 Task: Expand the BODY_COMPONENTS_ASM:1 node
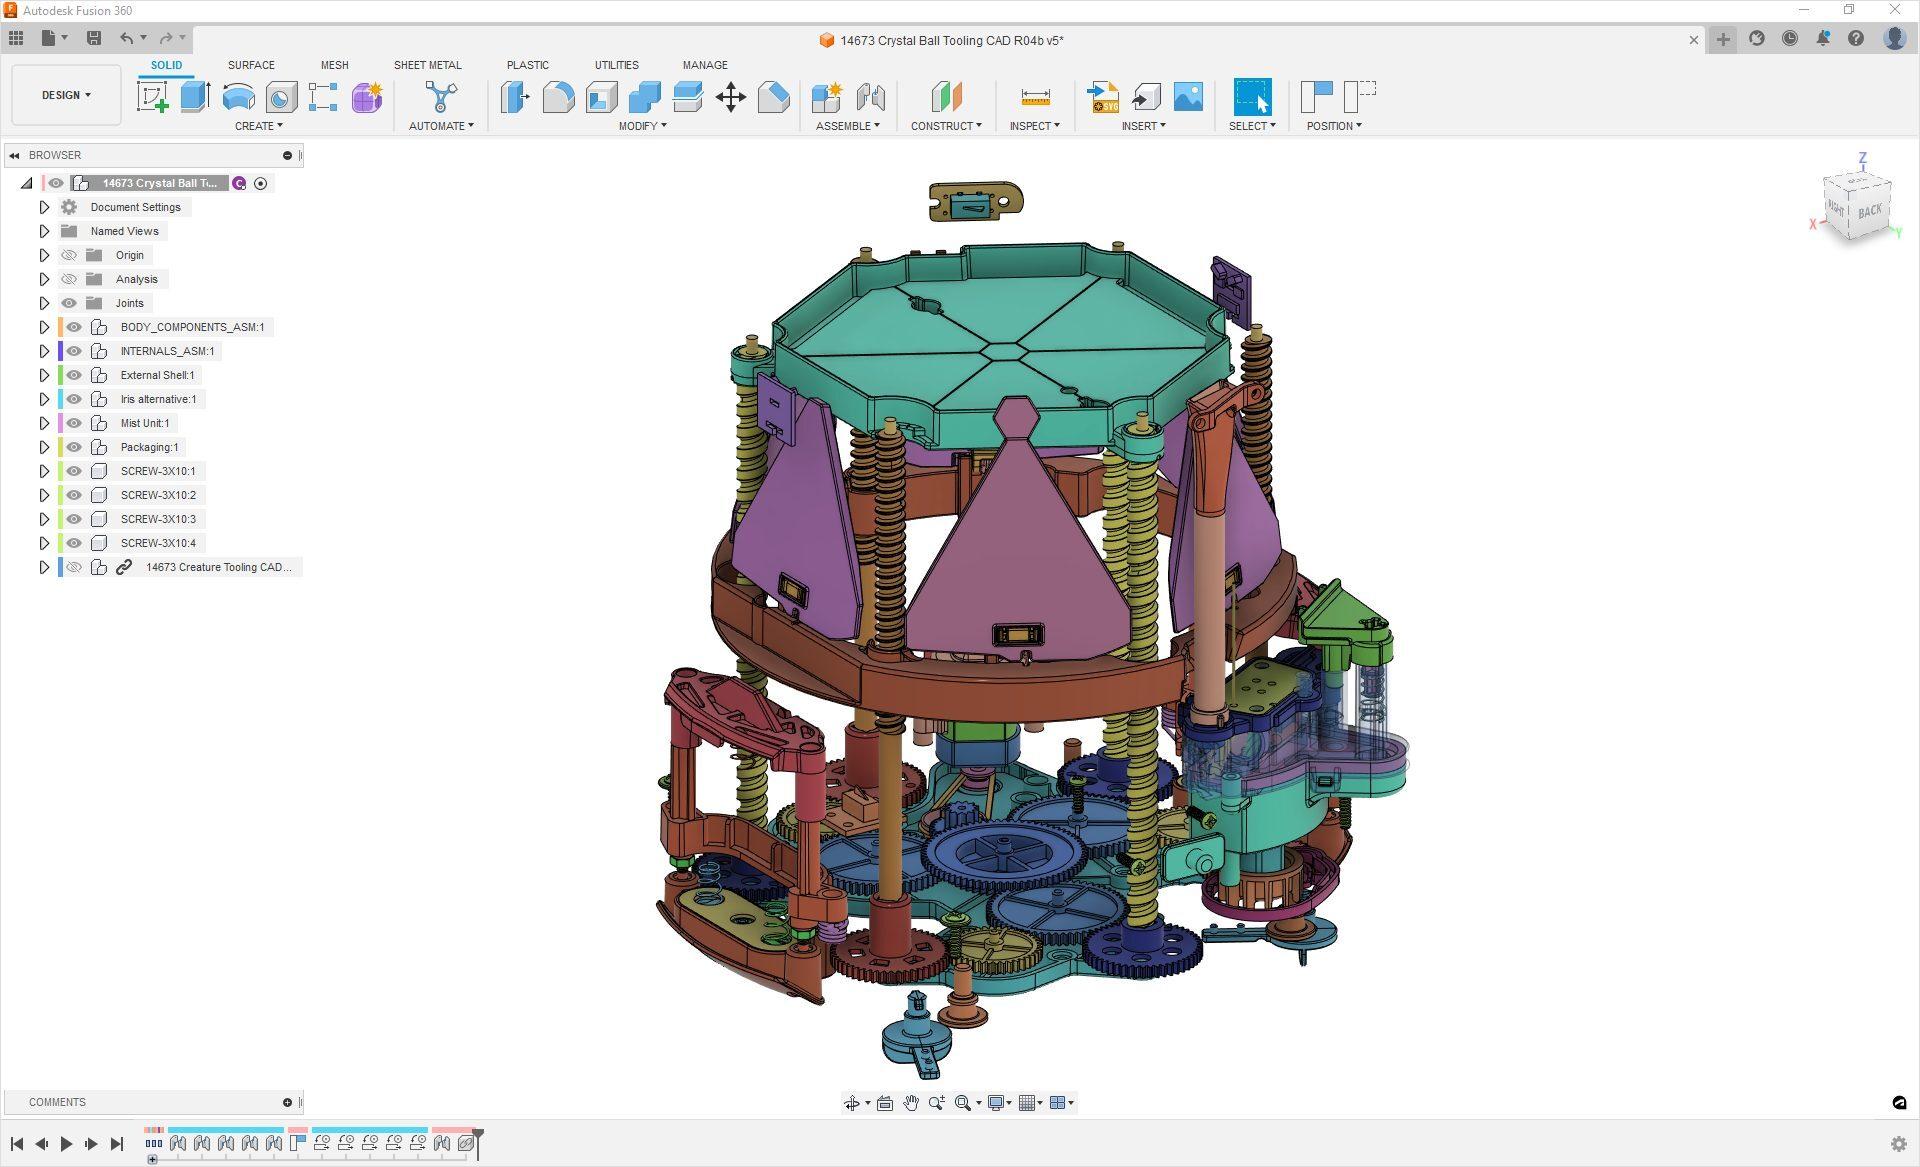(43, 326)
